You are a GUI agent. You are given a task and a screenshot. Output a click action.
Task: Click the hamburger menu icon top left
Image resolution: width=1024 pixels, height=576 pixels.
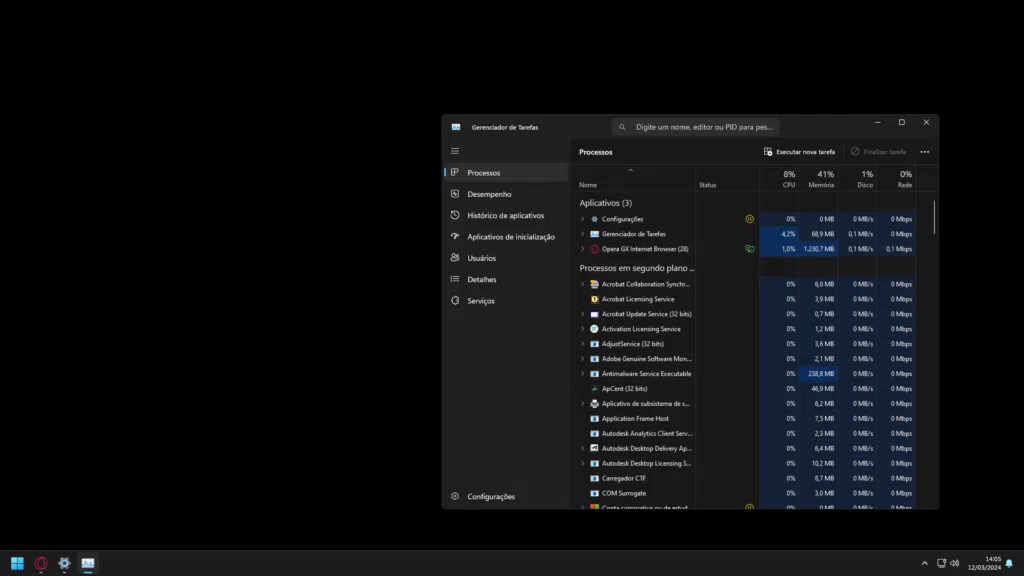(453, 150)
